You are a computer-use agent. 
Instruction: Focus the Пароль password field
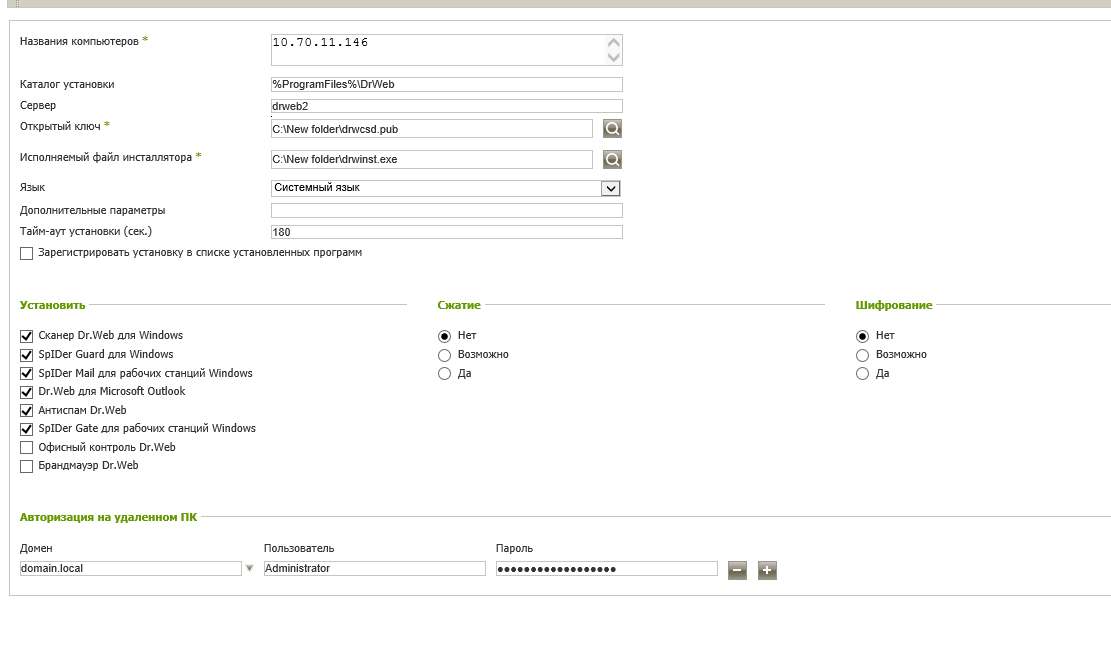pos(607,568)
